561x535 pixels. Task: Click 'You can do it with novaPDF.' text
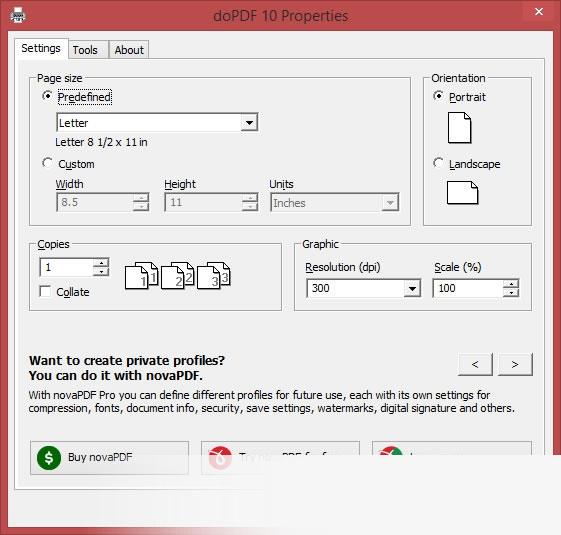[116, 376]
